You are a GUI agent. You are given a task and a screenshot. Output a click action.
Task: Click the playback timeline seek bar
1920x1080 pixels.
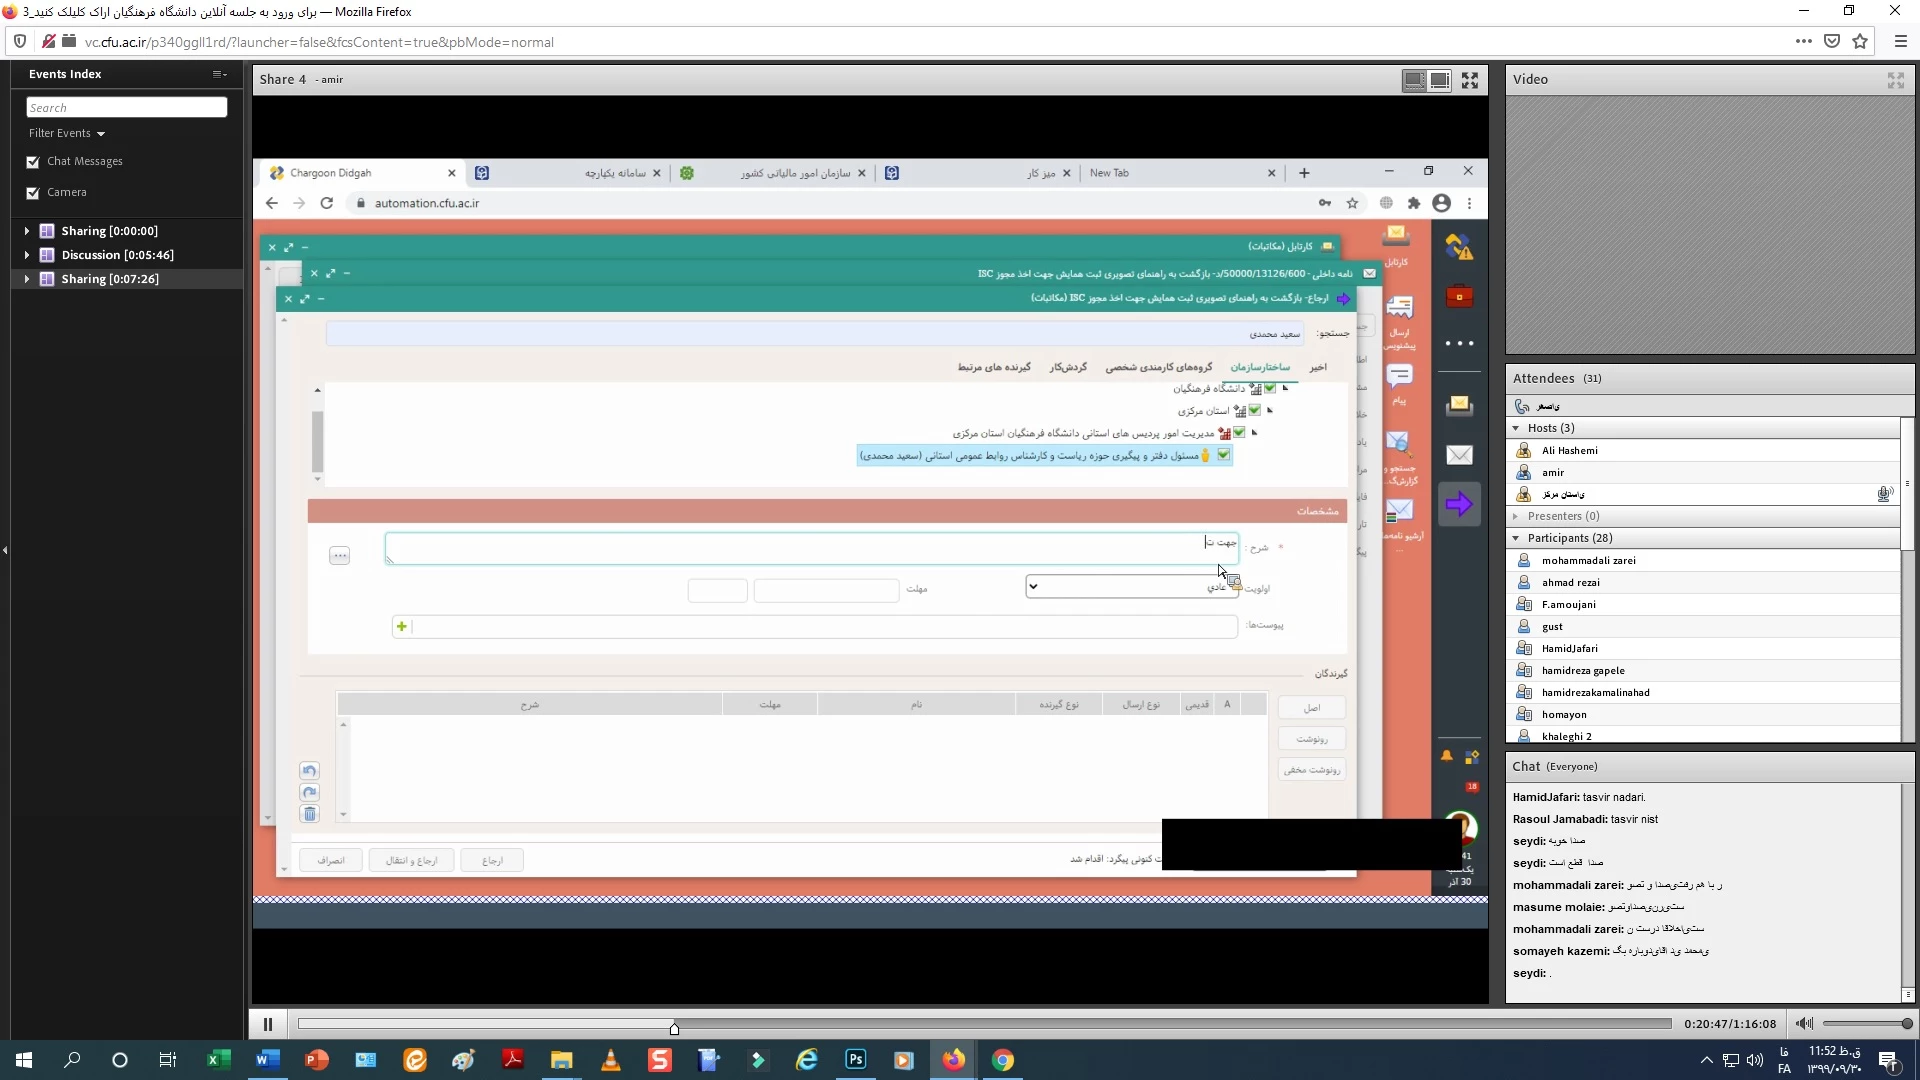984,1024
